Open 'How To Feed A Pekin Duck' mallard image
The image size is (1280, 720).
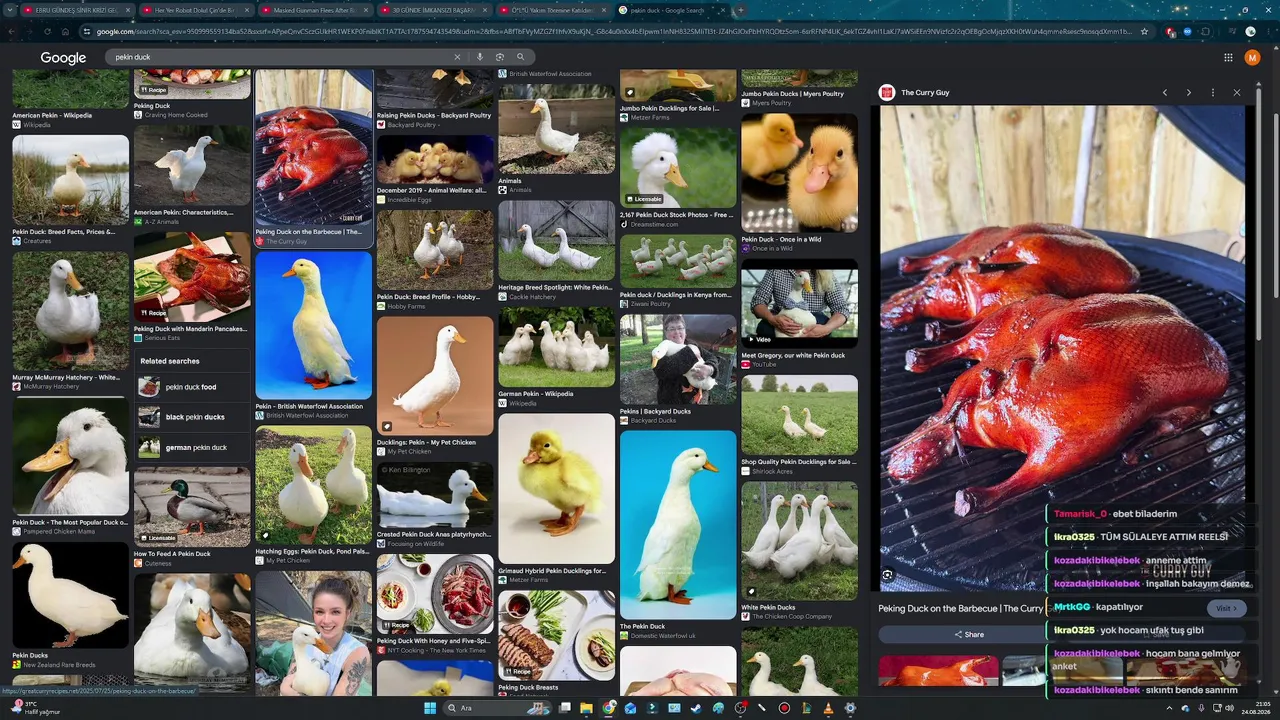click(x=192, y=507)
